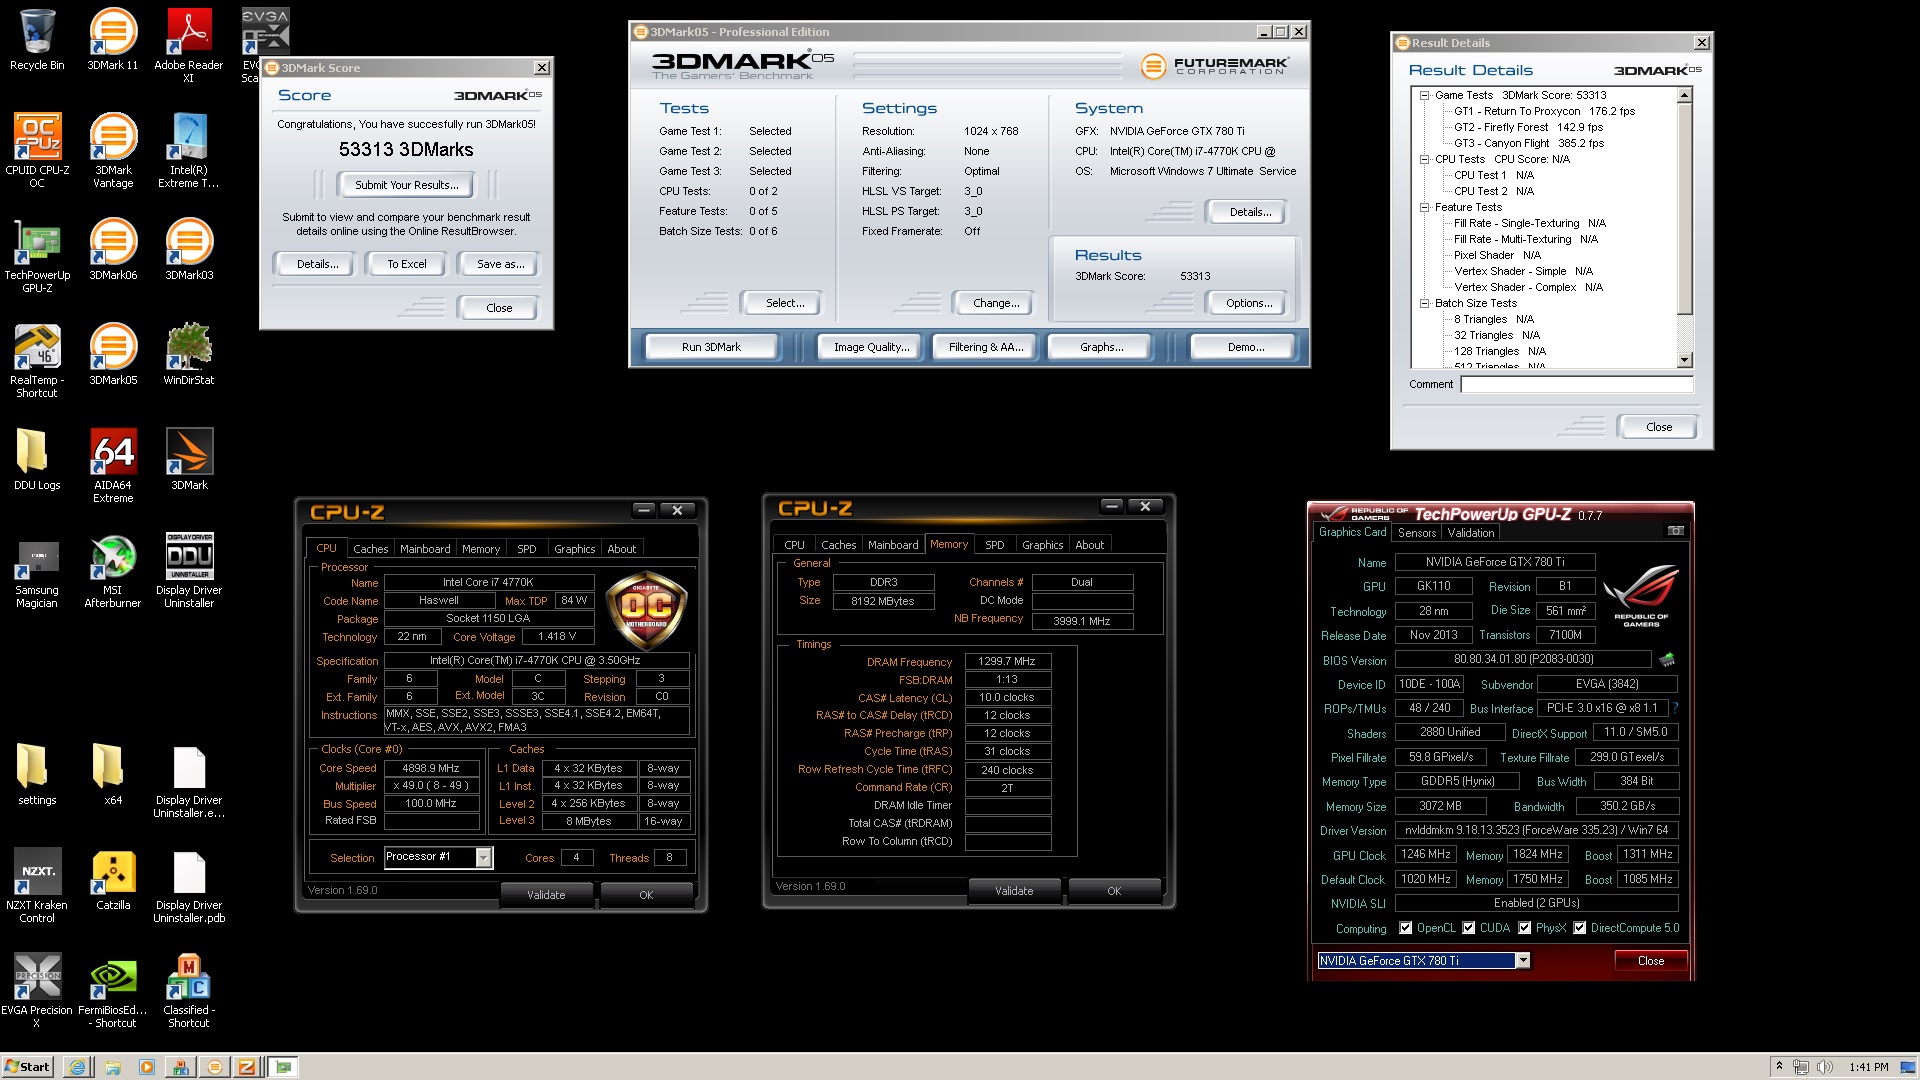Click the Start button on the taskbar
Viewport: 1920px width, 1080px height.
click(27, 1067)
